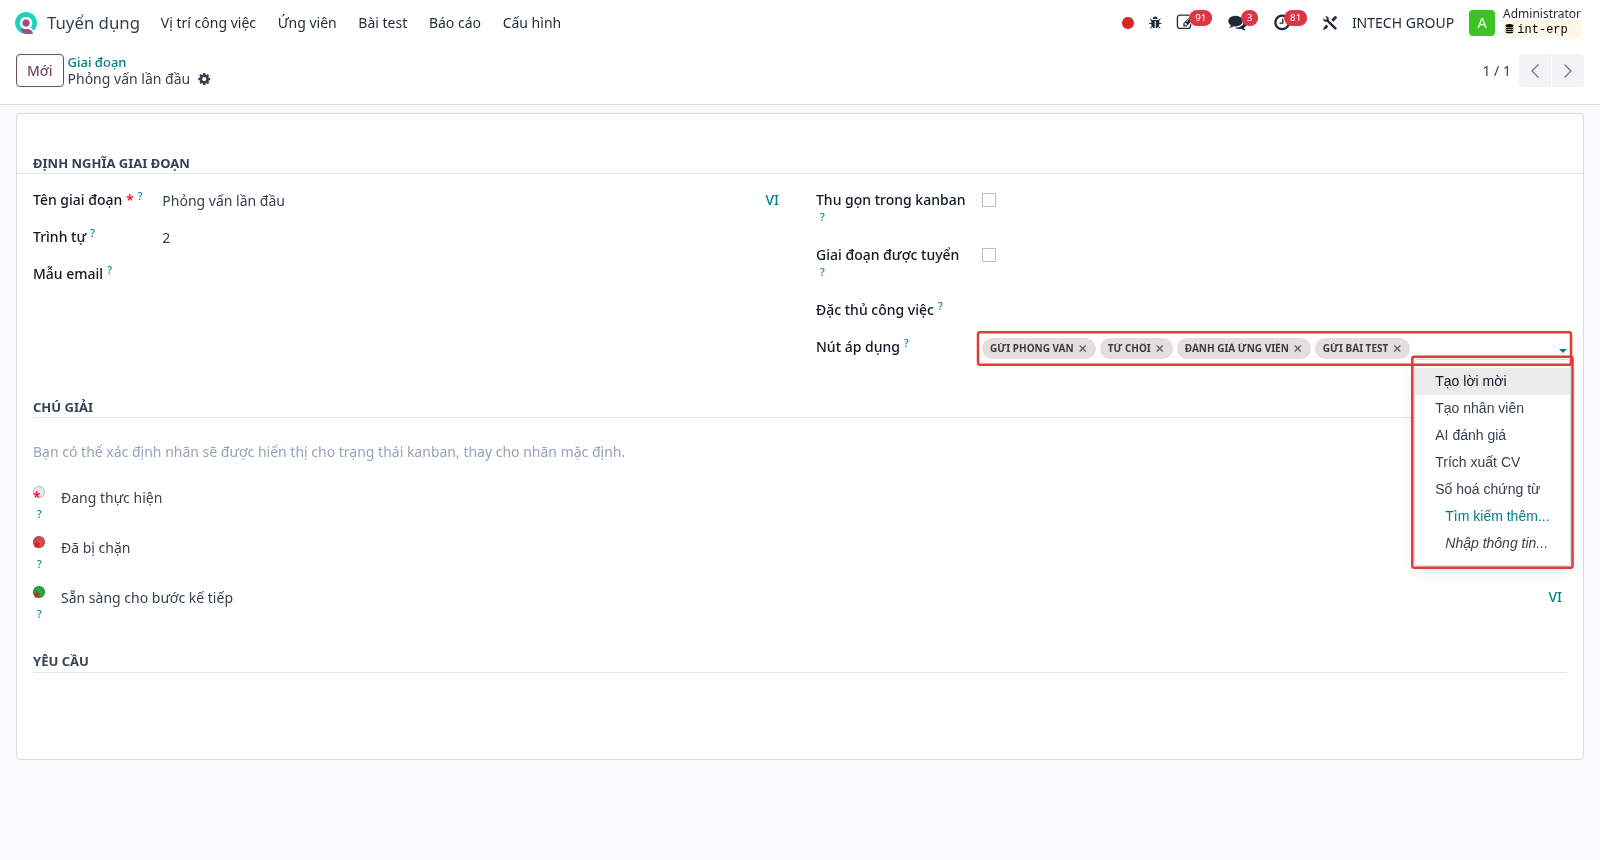Image resolution: width=1600 pixels, height=860 pixels.
Task: Open the Cấu hình menu
Action: coord(531,23)
